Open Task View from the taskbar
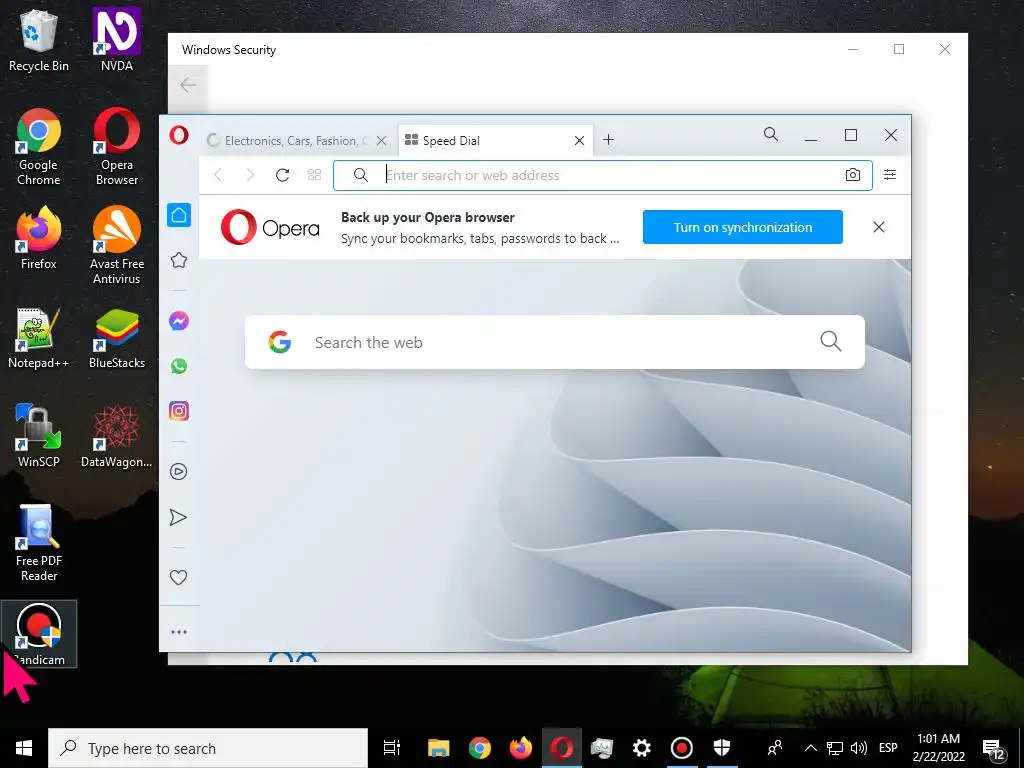1024x768 pixels. [x=392, y=748]
